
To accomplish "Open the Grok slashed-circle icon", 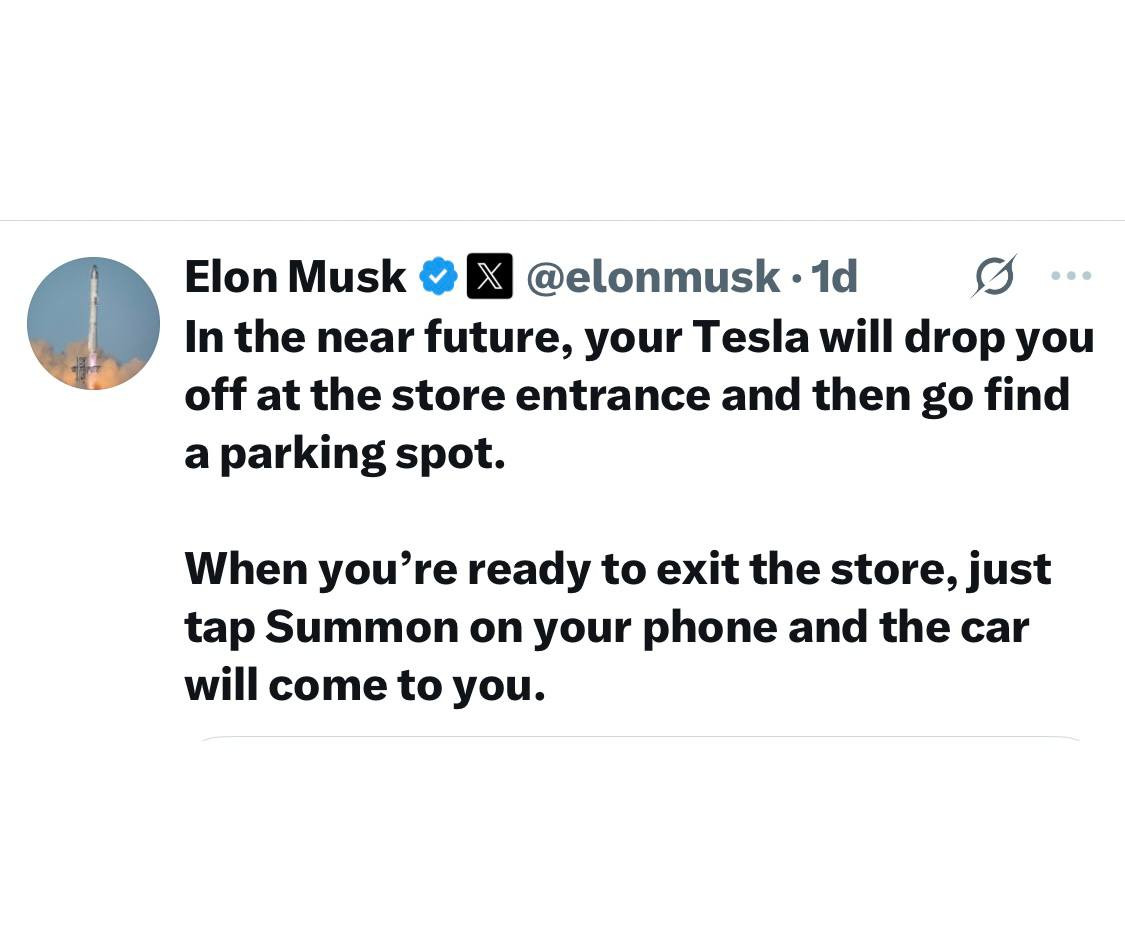I will click(992, 276).
